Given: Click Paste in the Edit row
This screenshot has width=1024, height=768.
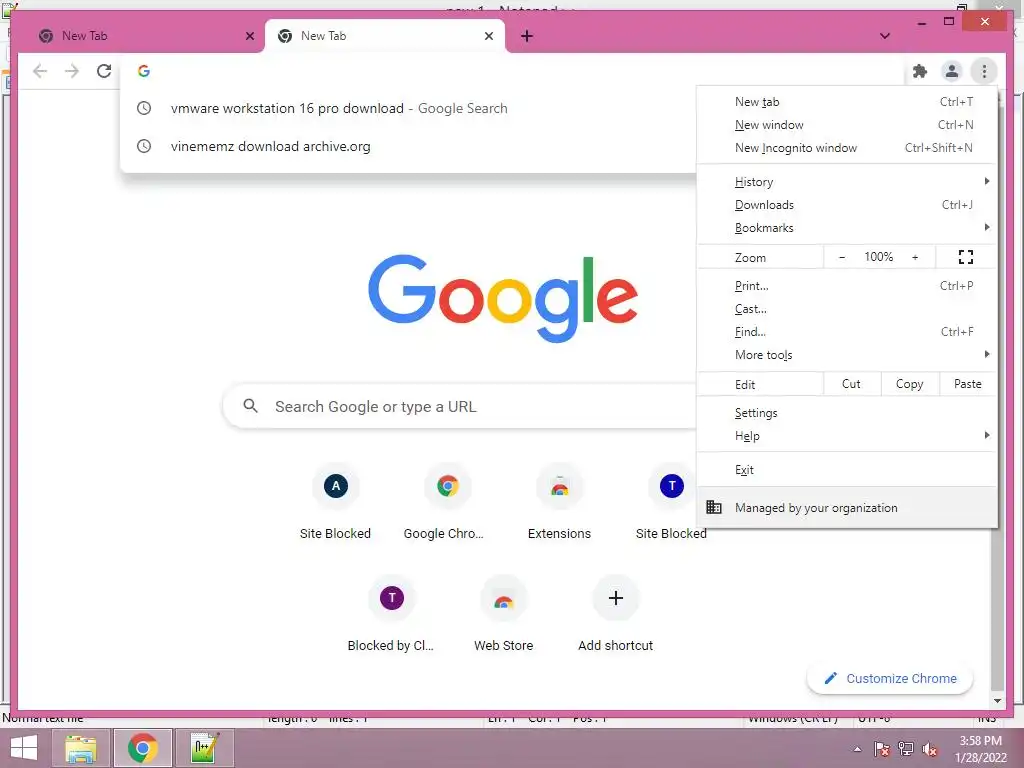Looking at the screenshot, I should (968, 384).
